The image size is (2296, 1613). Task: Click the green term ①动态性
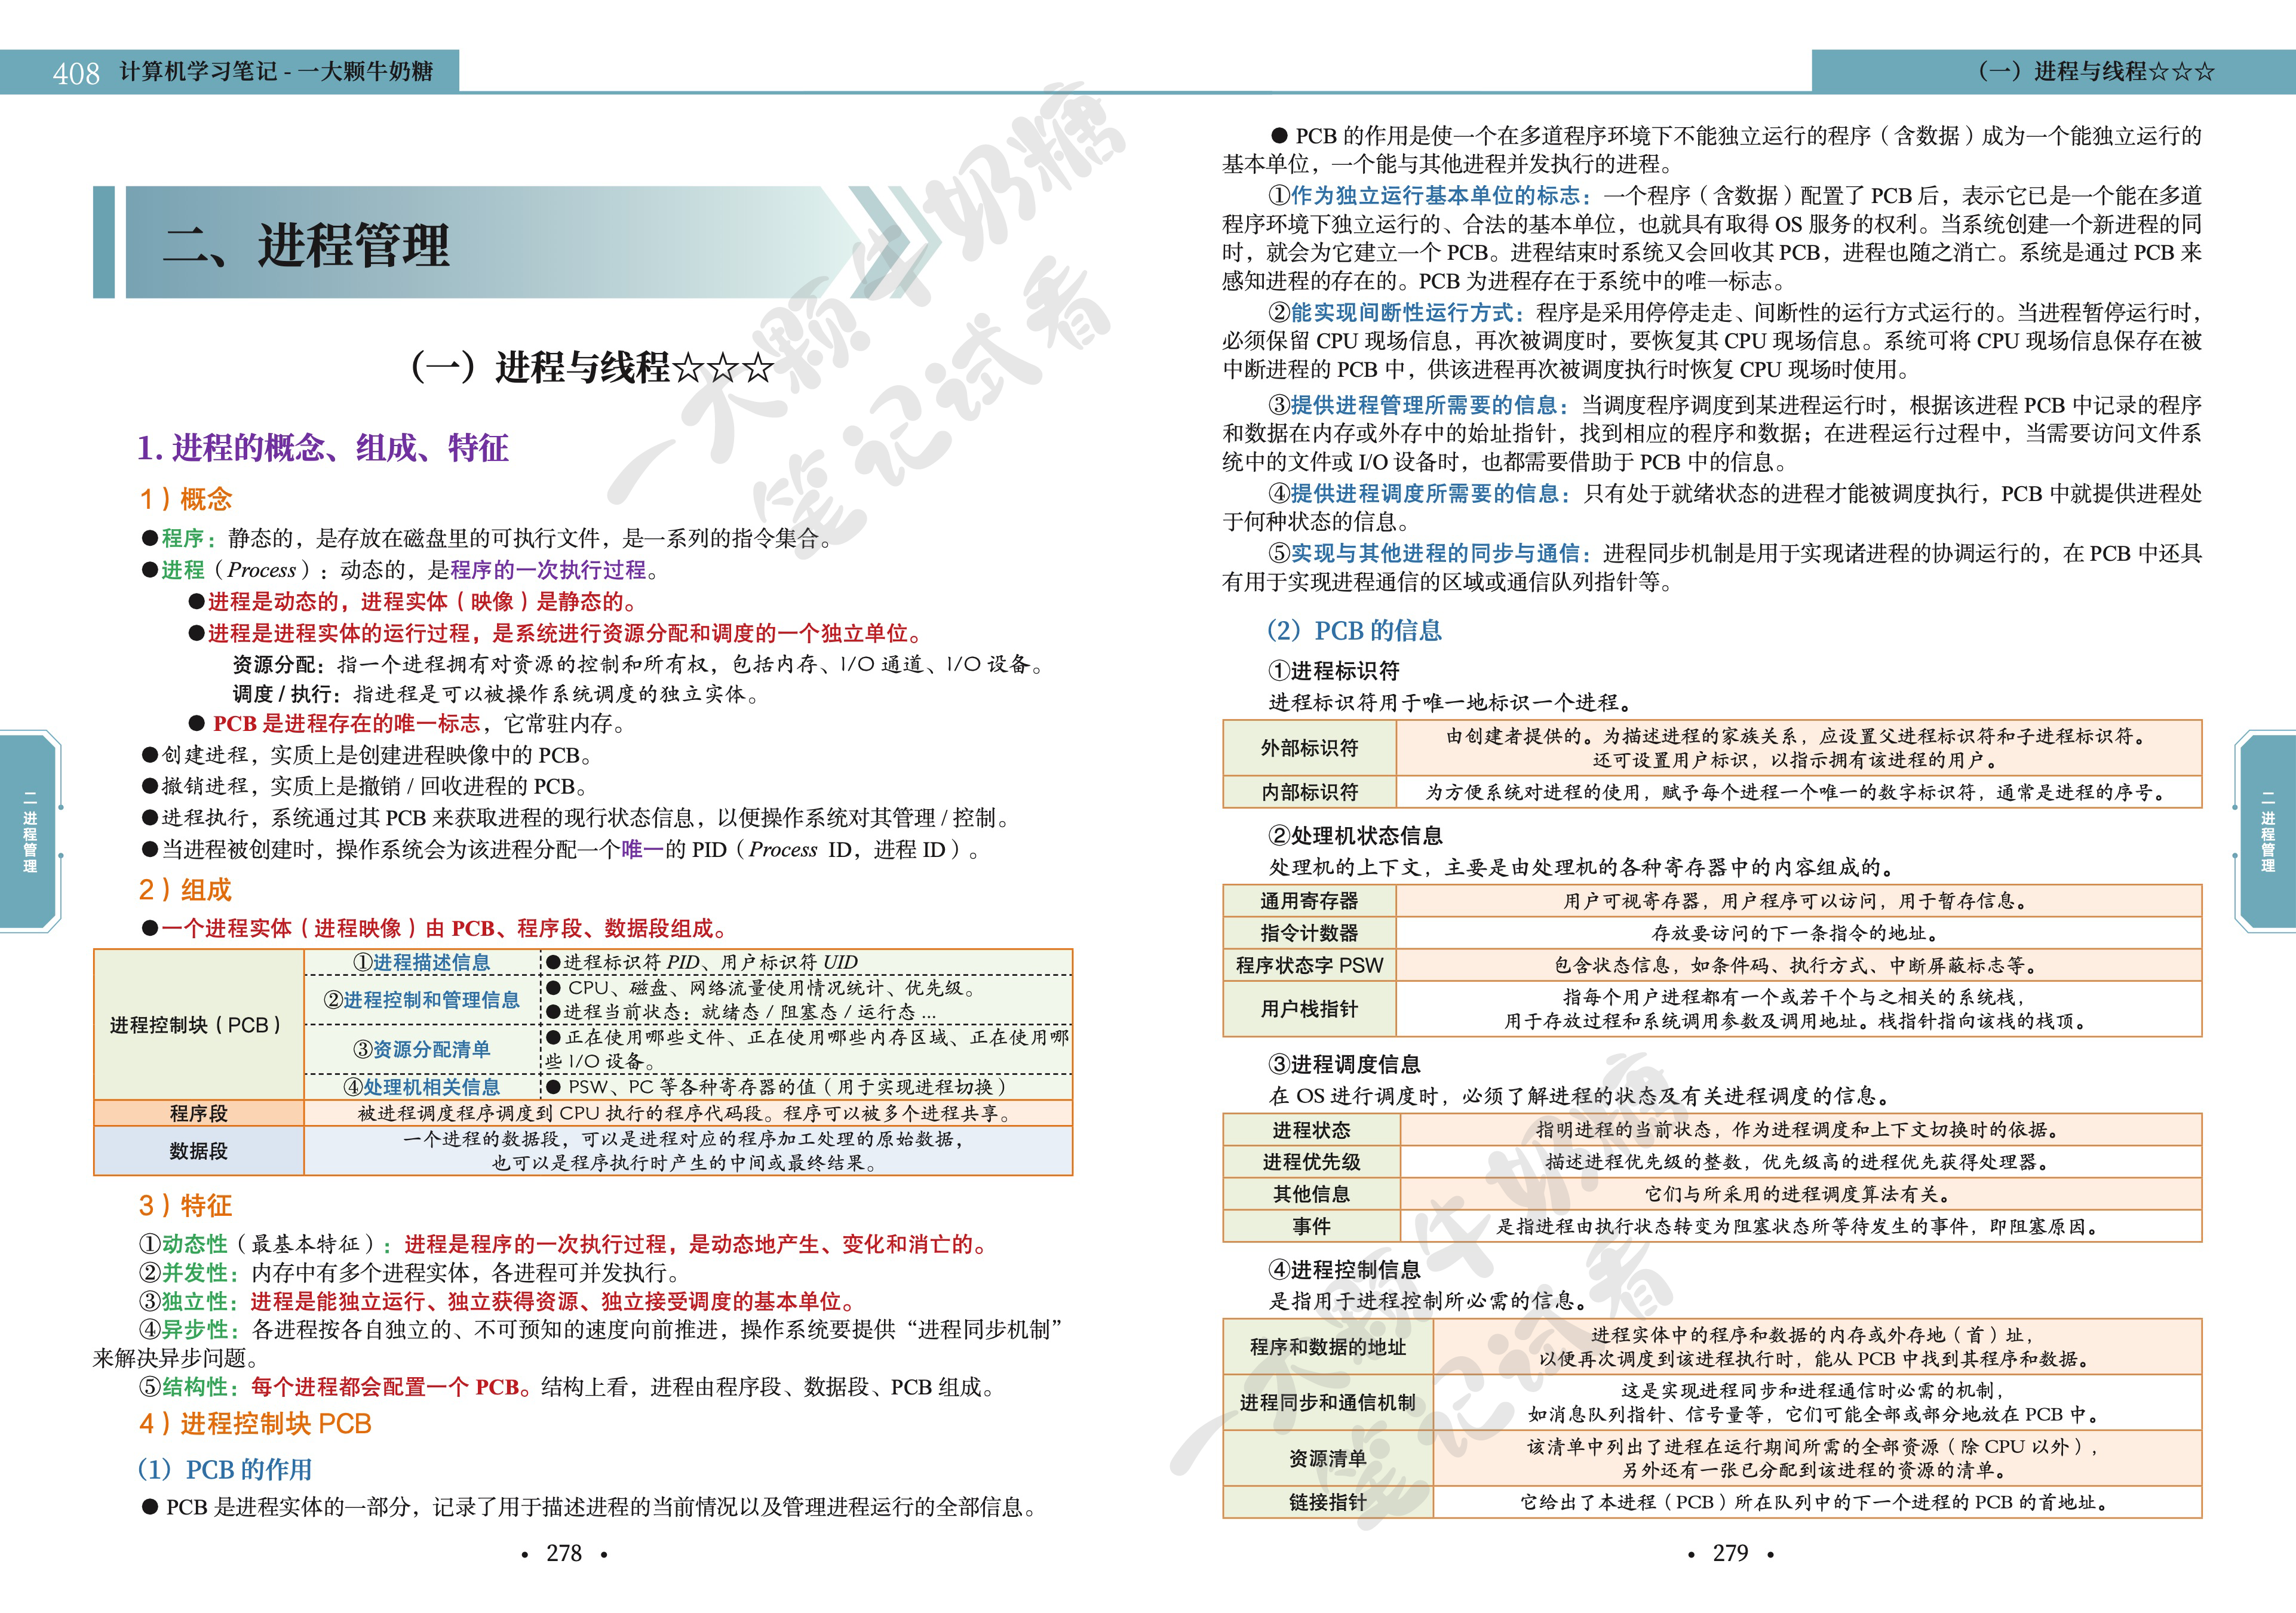point(183,1244)
